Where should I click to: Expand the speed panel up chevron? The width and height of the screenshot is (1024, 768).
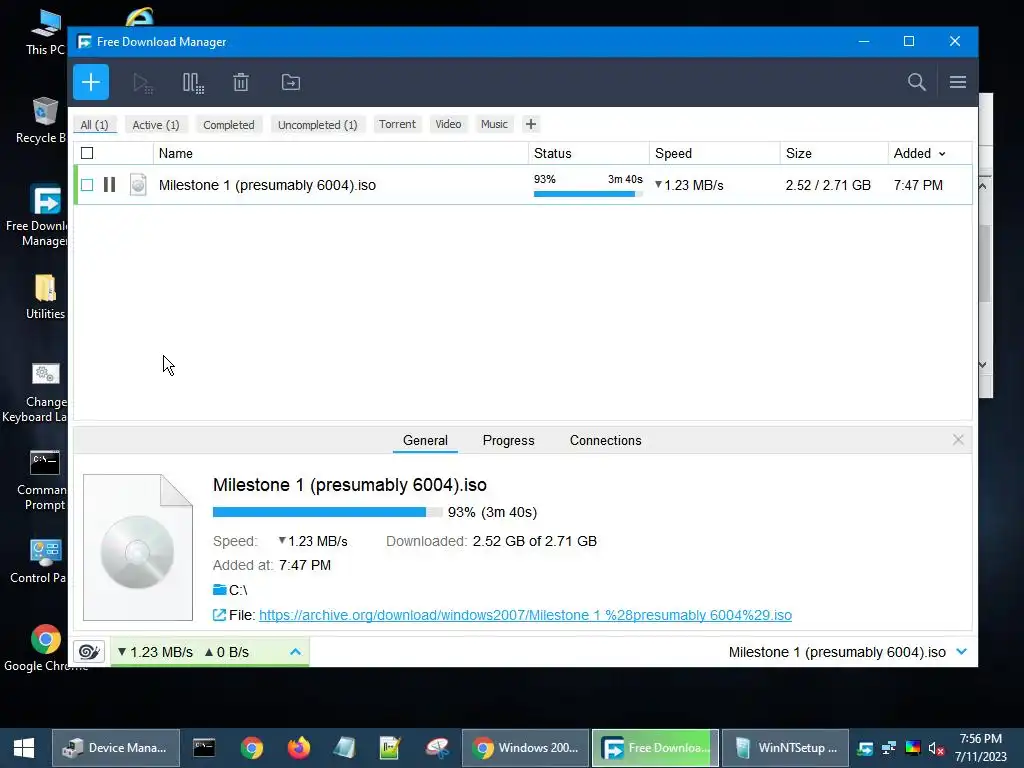295,652
